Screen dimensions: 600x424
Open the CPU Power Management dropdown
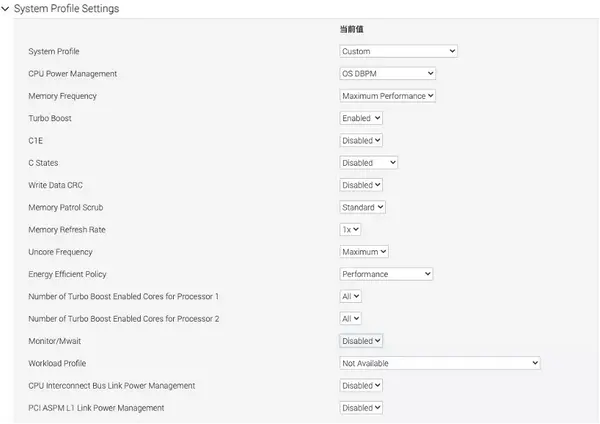387,73
